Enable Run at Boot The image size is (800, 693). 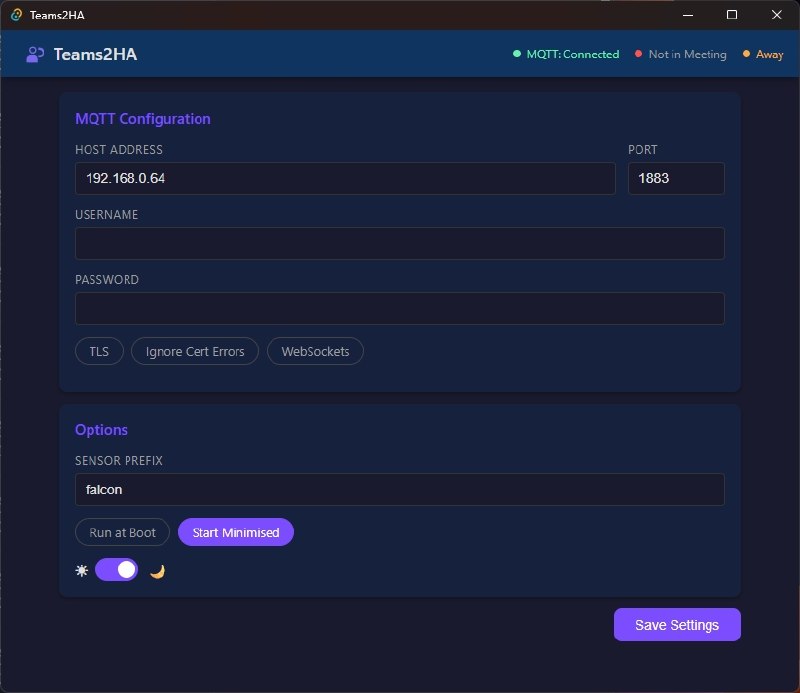coord(122,532)
